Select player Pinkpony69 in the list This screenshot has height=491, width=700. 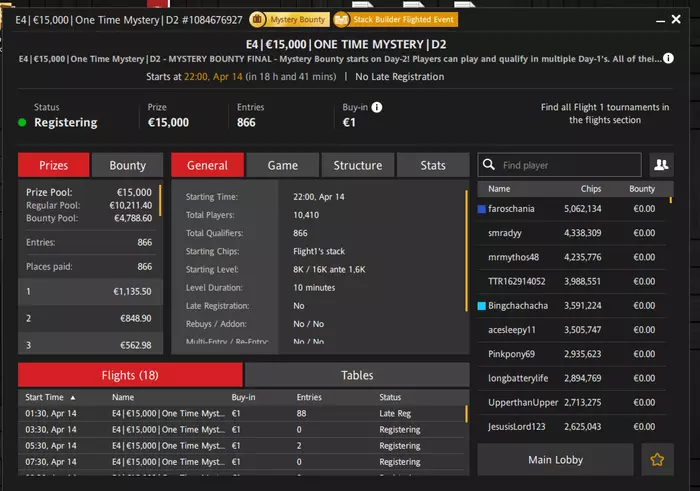click(x=572, y=354)
